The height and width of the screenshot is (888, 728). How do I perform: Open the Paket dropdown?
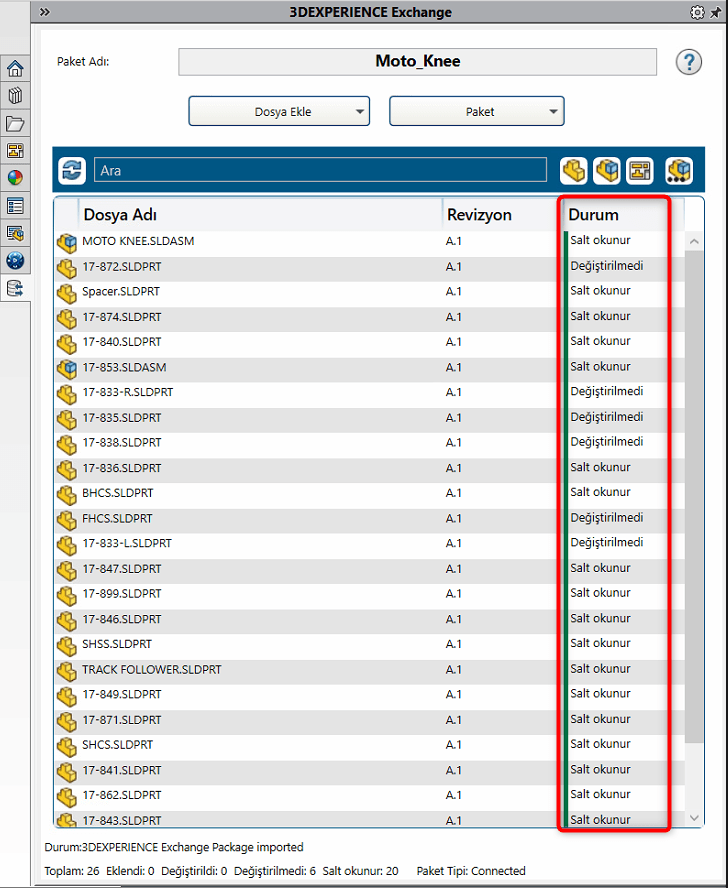click(476, 111)
